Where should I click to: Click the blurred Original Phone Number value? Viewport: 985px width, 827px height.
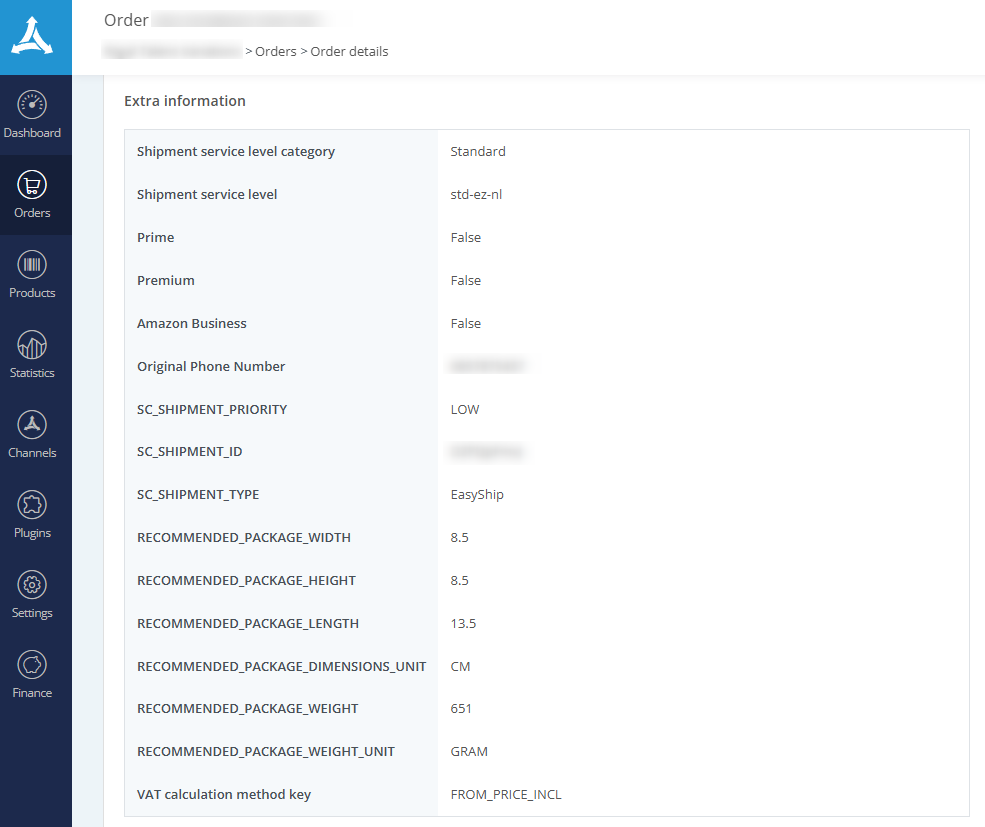point(487,365)
